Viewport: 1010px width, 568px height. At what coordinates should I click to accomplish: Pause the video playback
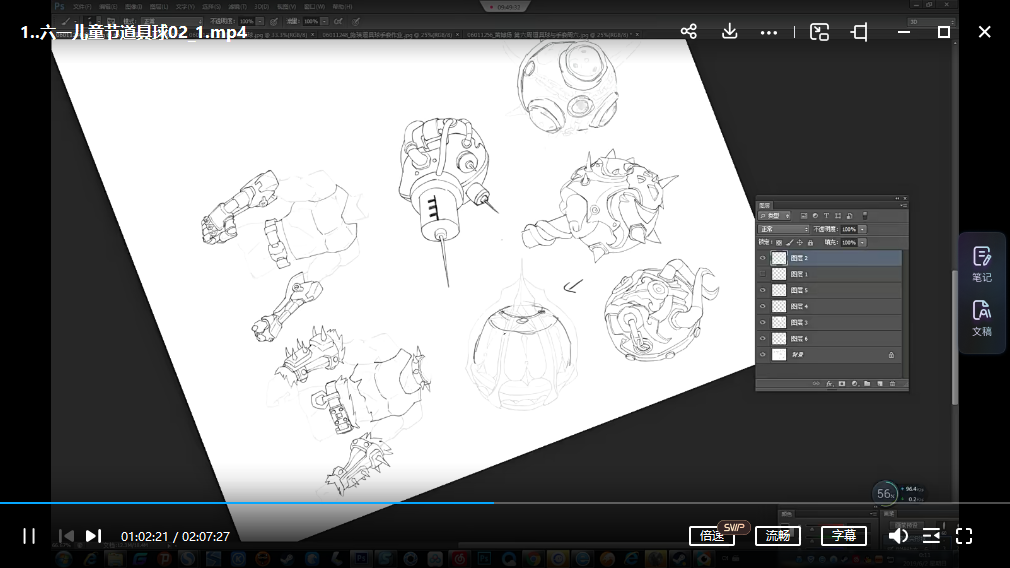click(x=29, y=536)
